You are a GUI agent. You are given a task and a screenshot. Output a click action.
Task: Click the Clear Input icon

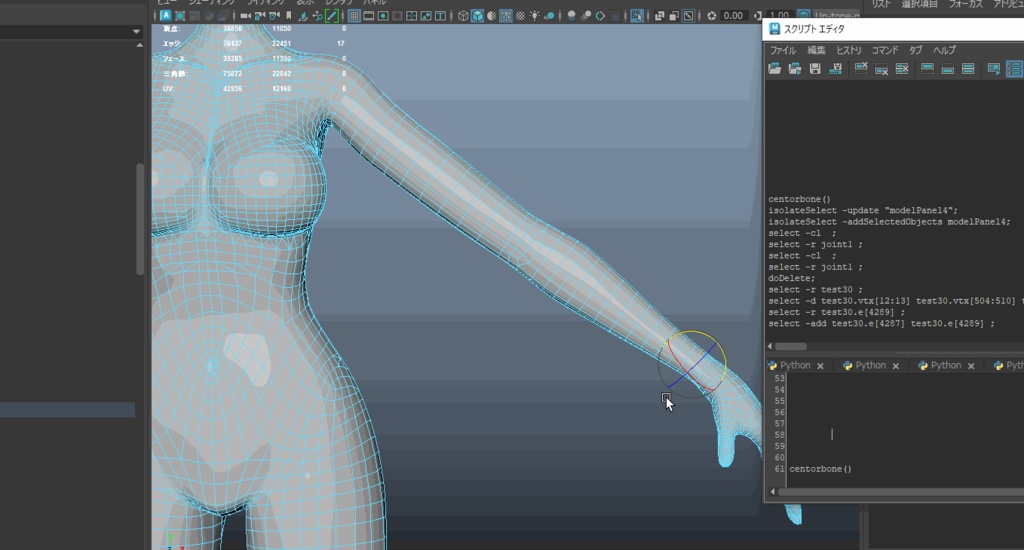(x=882, y=69)
